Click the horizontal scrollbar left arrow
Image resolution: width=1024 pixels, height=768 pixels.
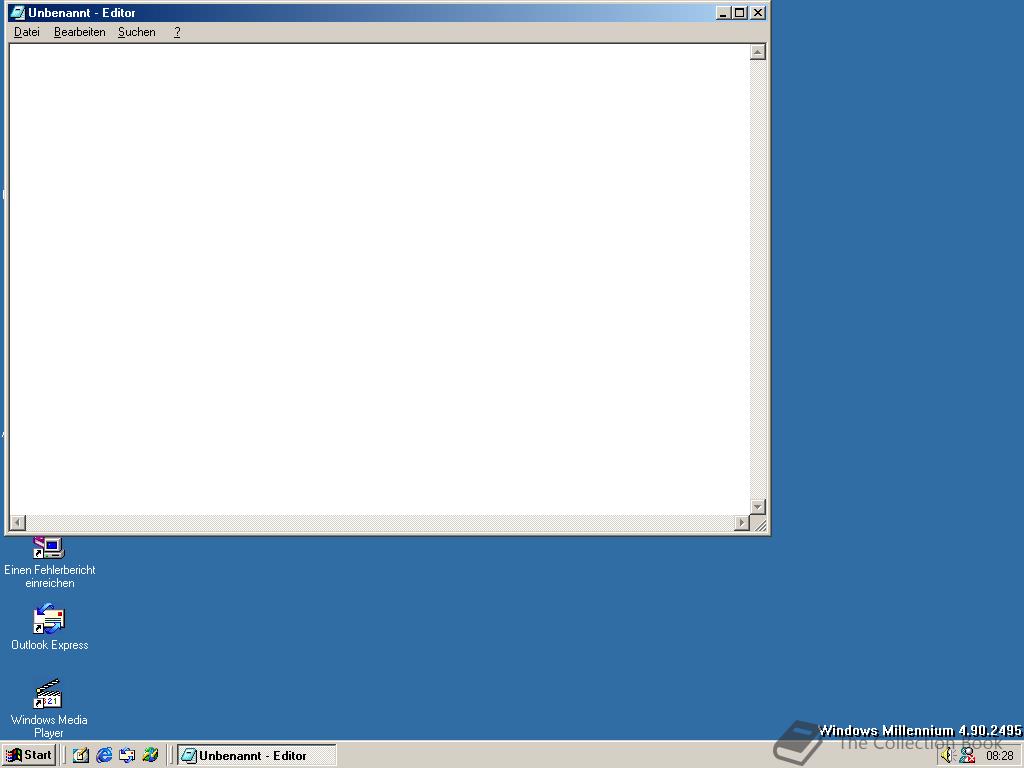point(18,522)
